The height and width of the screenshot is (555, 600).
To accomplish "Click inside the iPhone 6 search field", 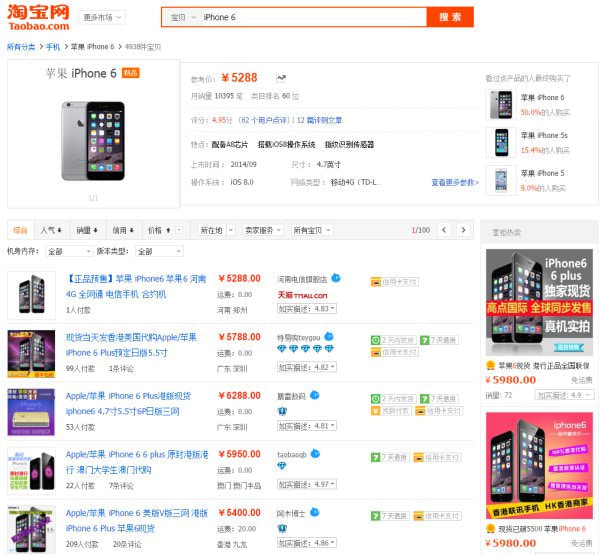I will tap(312, 17).
